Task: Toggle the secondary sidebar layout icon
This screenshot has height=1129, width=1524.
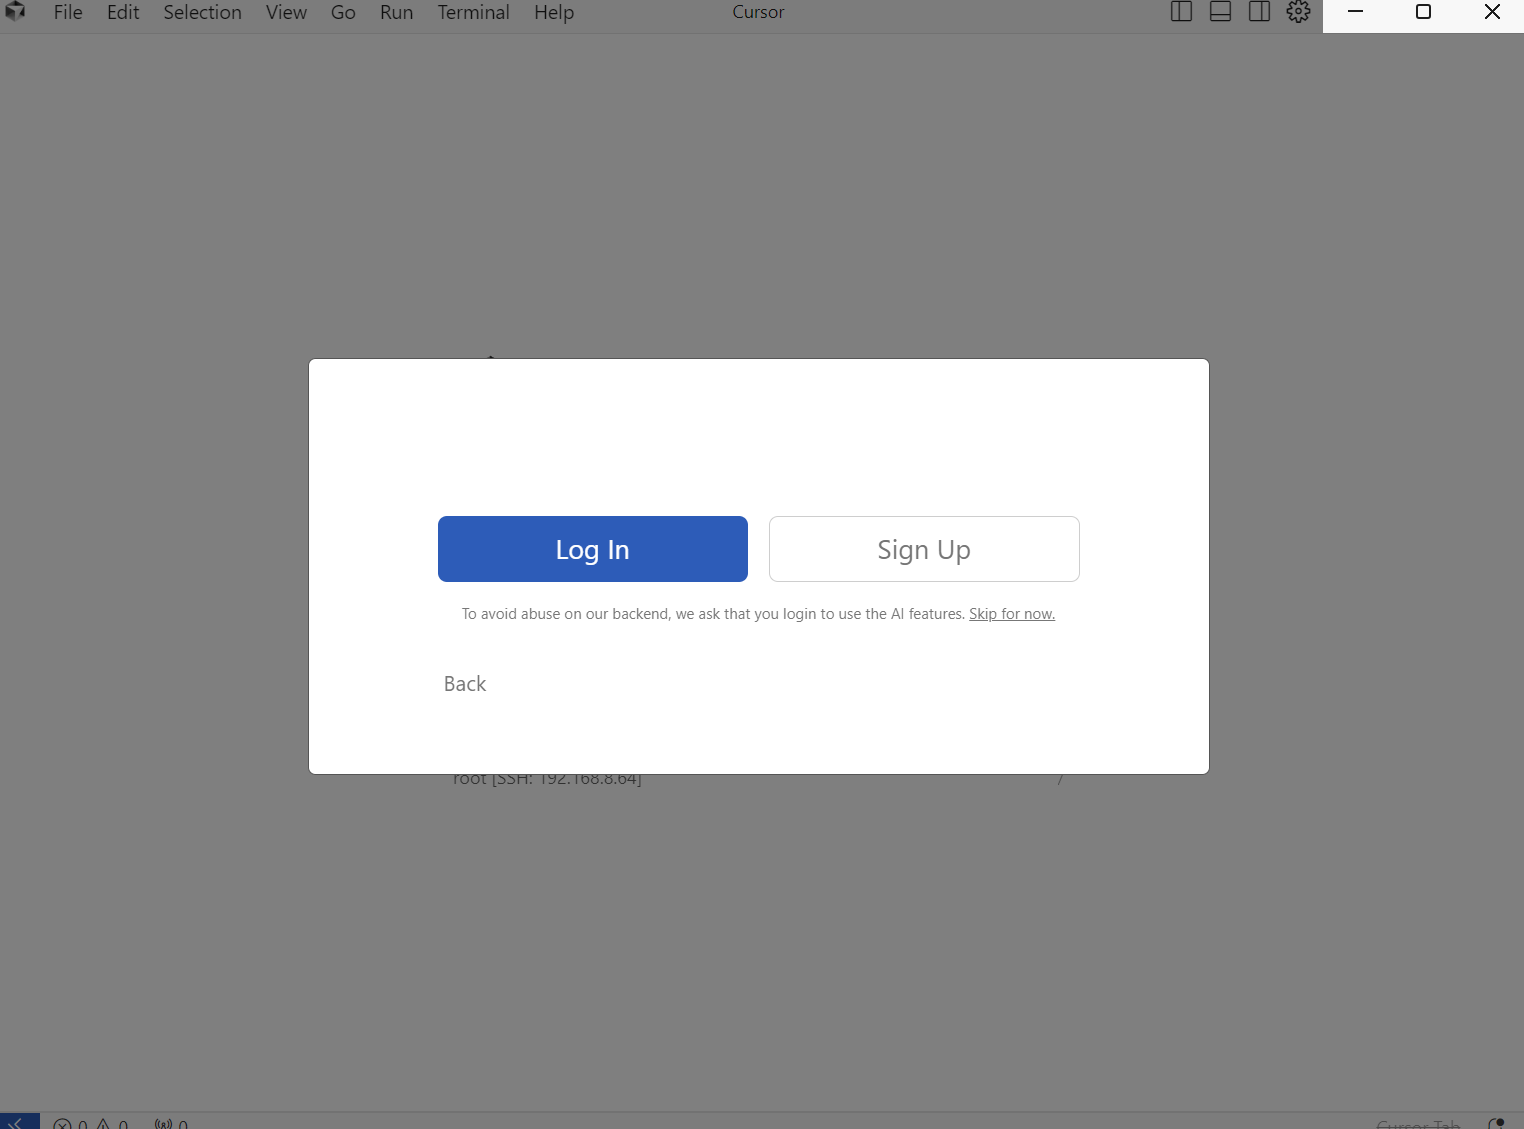Action: pos(1259,12)
